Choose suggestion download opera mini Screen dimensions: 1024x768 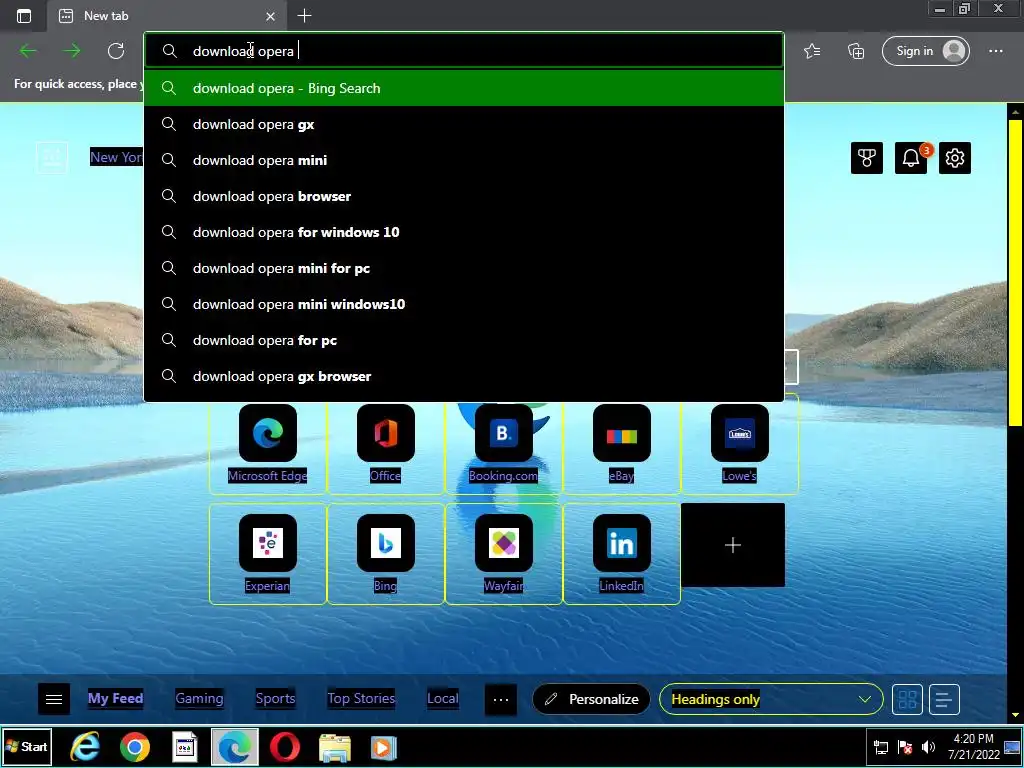[464, 160]
